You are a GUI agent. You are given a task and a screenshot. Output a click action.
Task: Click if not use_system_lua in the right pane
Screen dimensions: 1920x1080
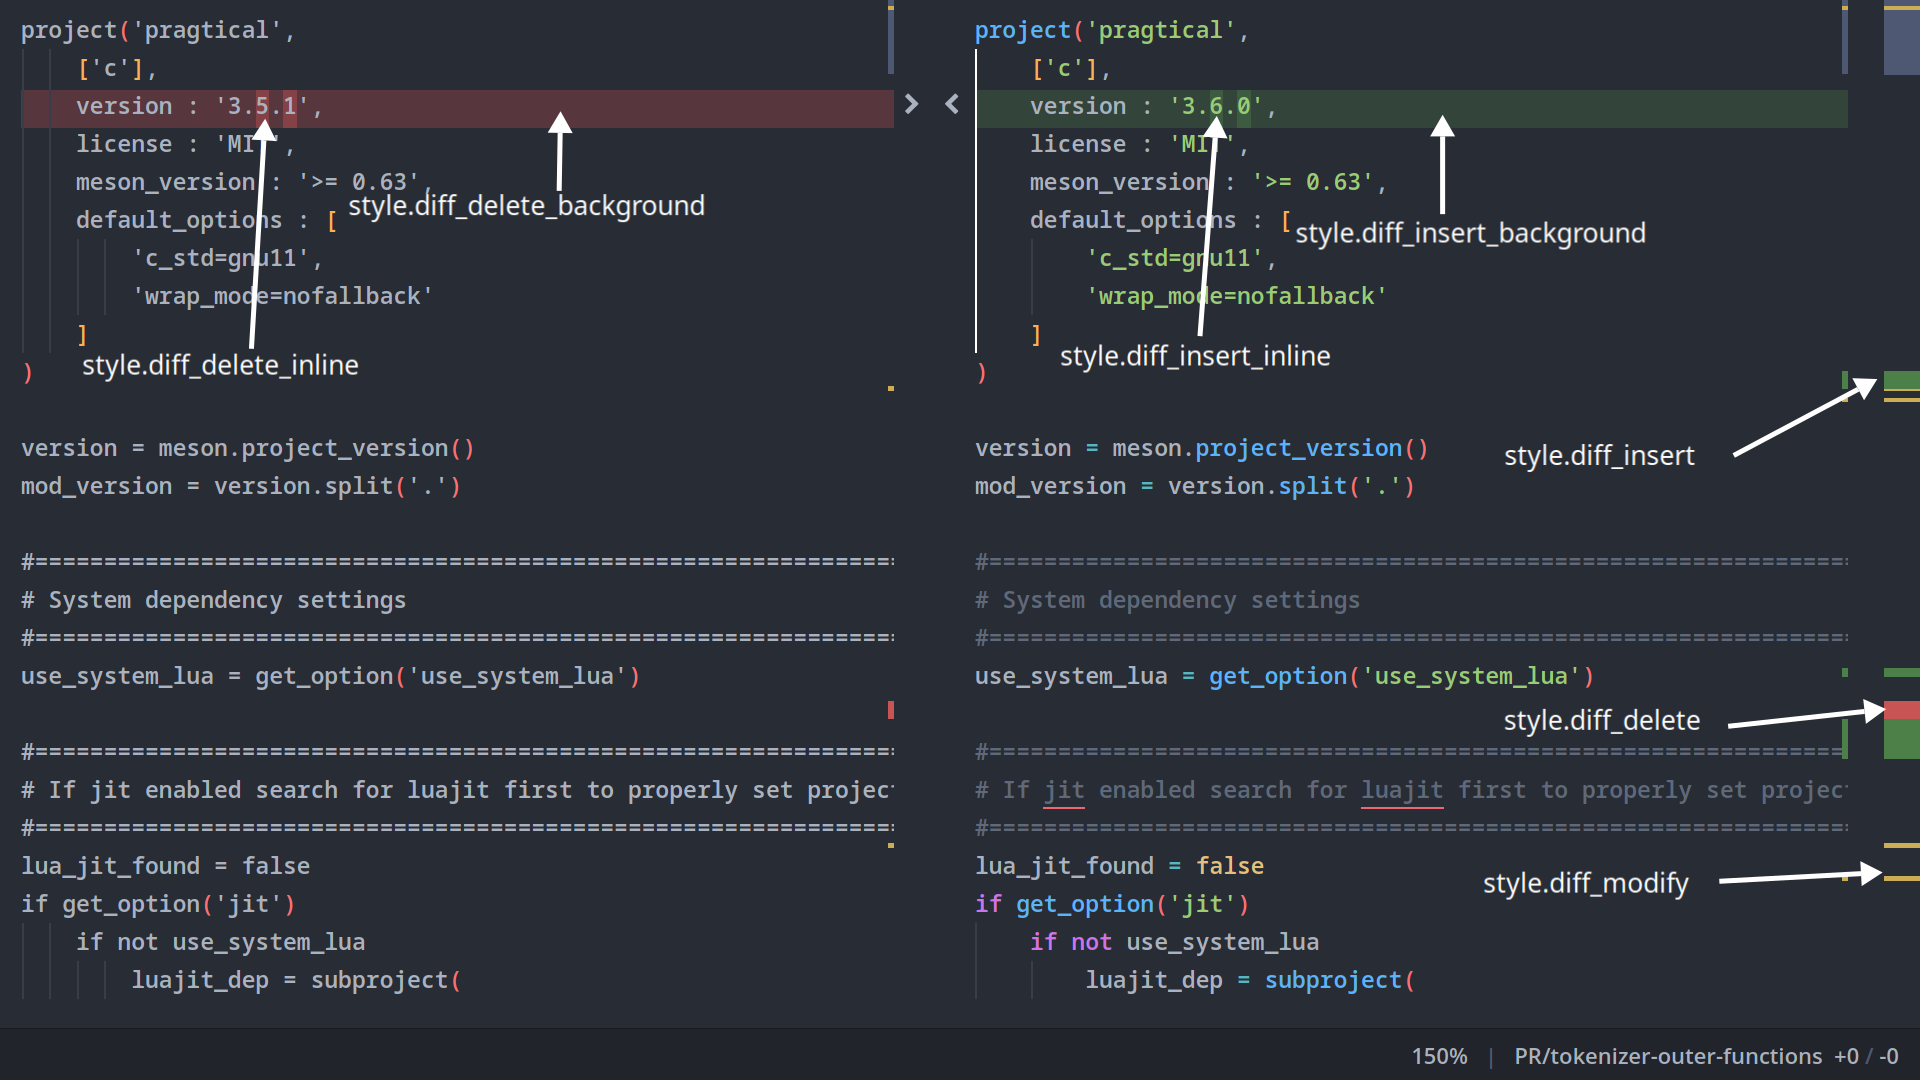(1174, 943)
